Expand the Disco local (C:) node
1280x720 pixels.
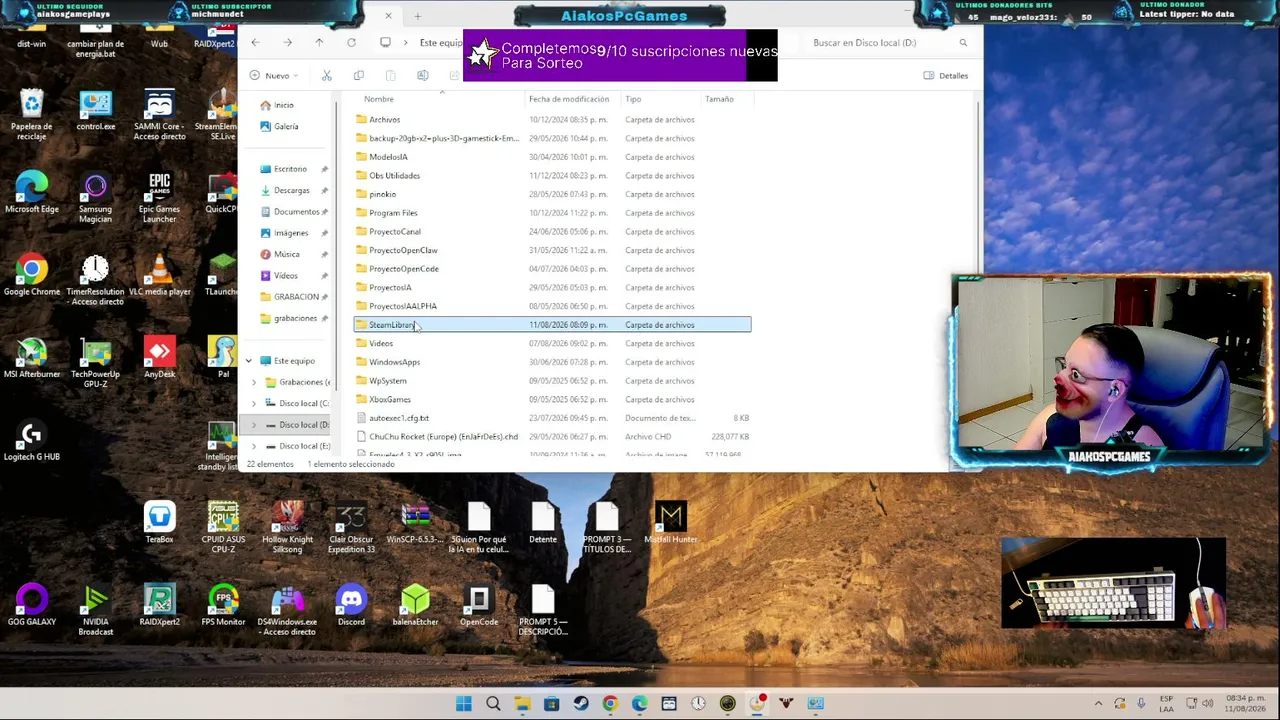click(x=254, y=403)
